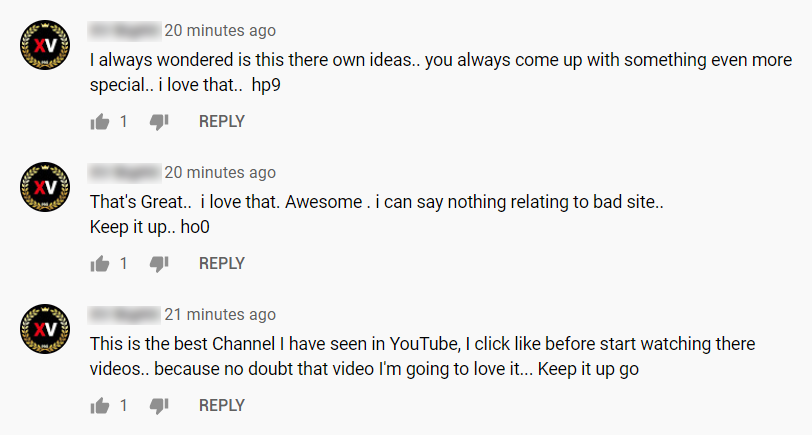
Task: Click like count on the "best Channel" comment
Action: 124,406
